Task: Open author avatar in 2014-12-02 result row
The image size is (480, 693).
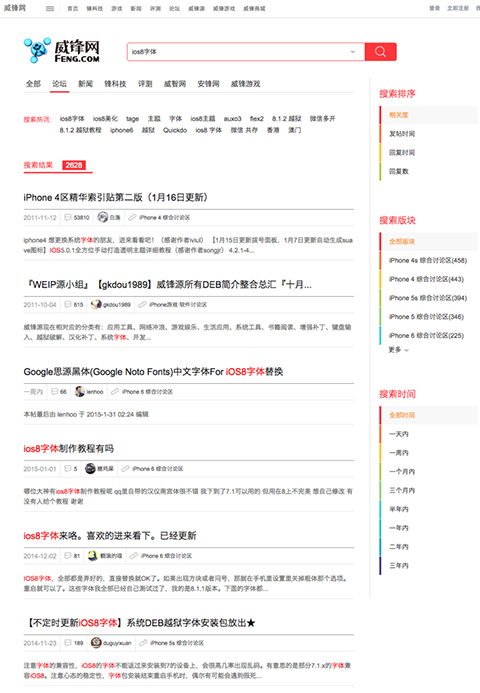Action: [x=92, y=555]
